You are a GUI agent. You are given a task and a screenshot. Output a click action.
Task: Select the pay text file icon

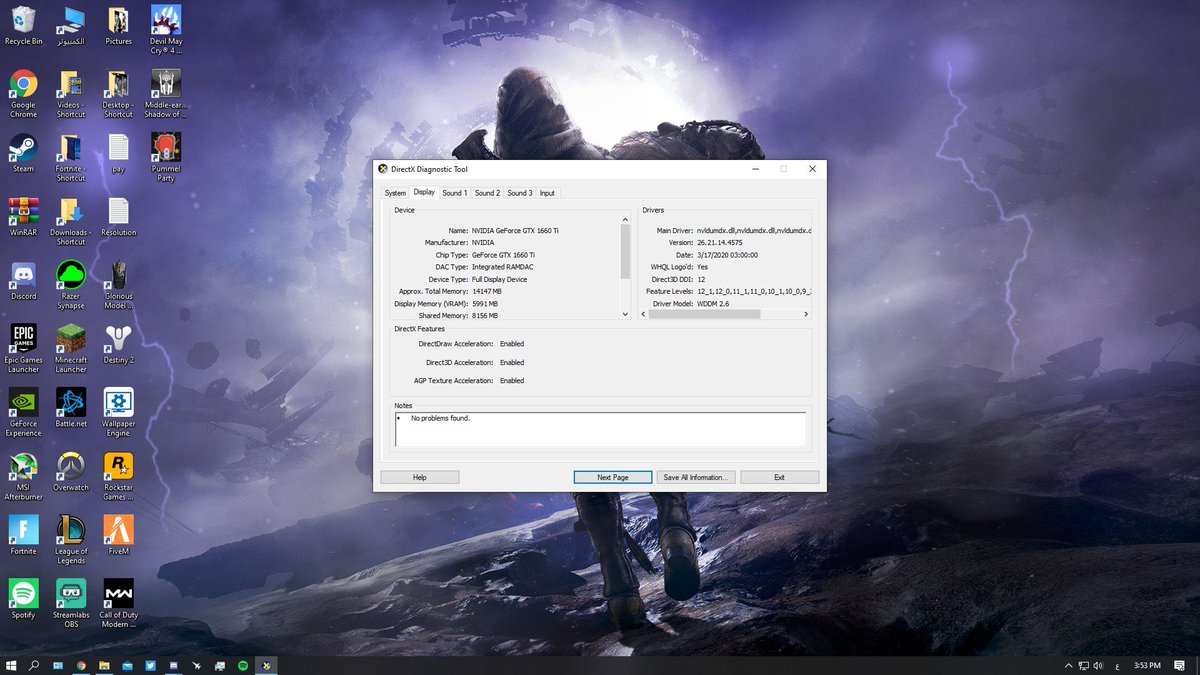click(x=118, y=153)
